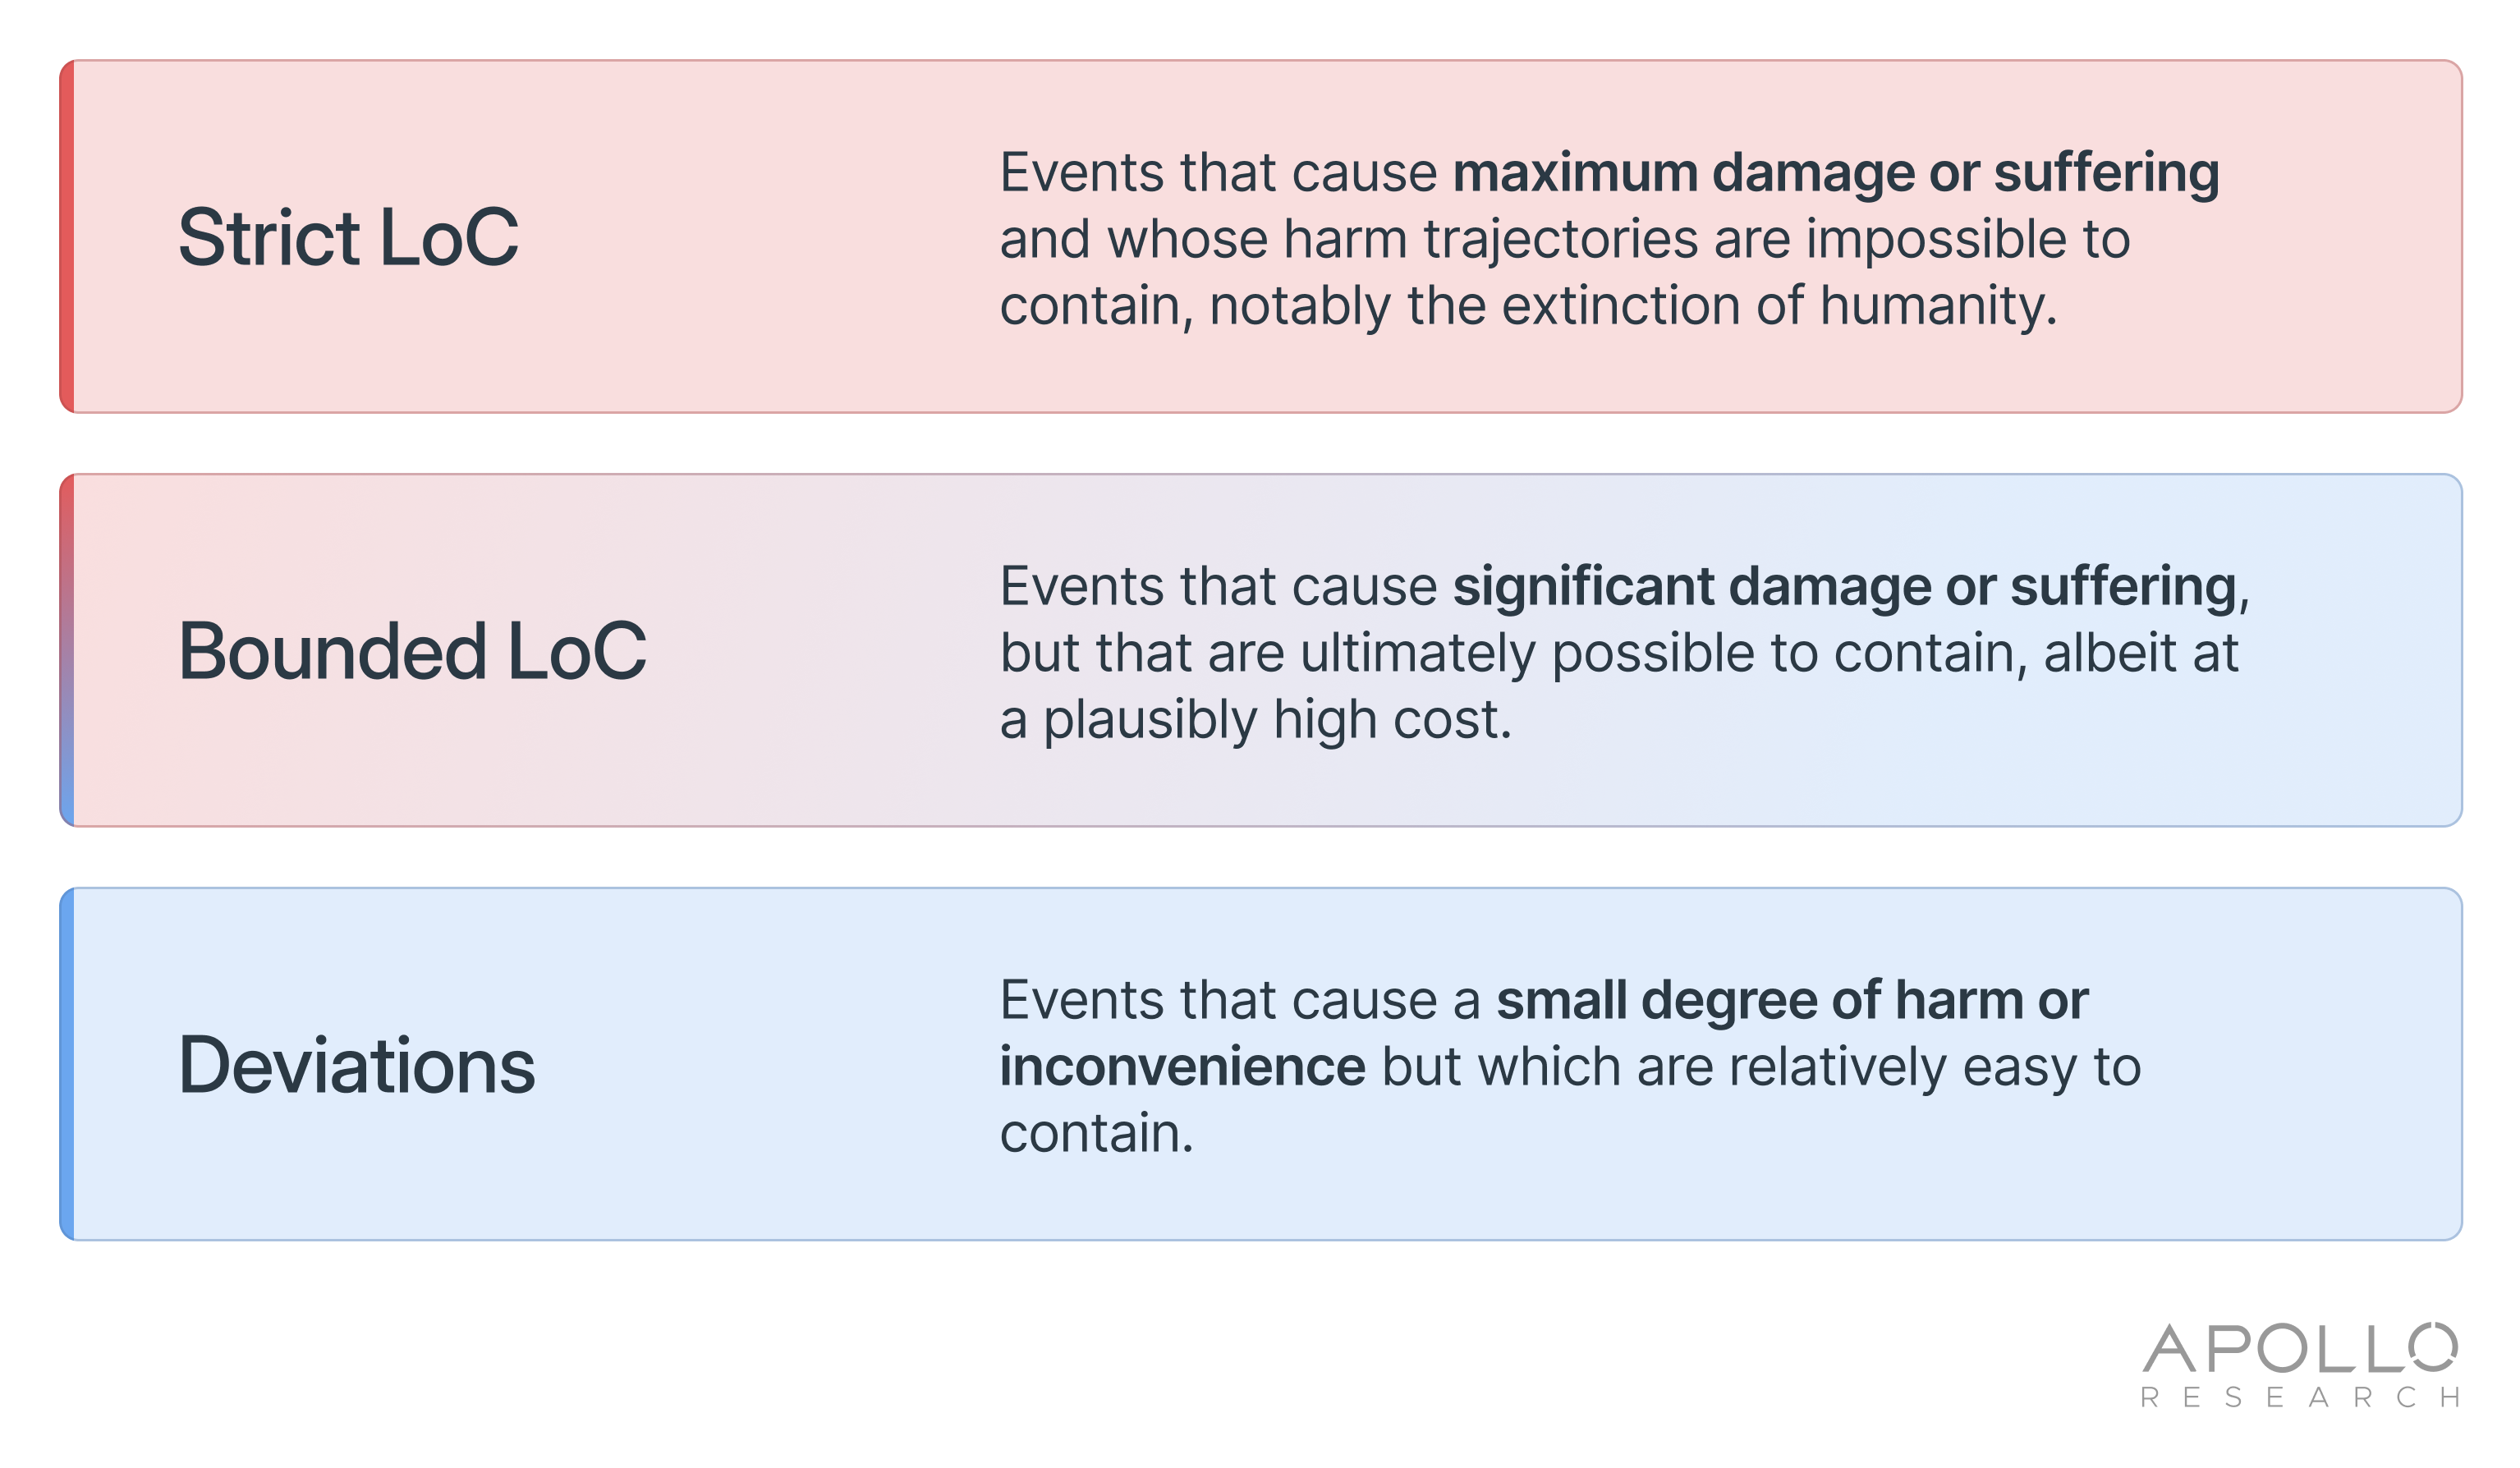The image size is (2520, 1468).
Task: Click bold text "significant damage or suffering"
Action: (x=1843, y=586)
